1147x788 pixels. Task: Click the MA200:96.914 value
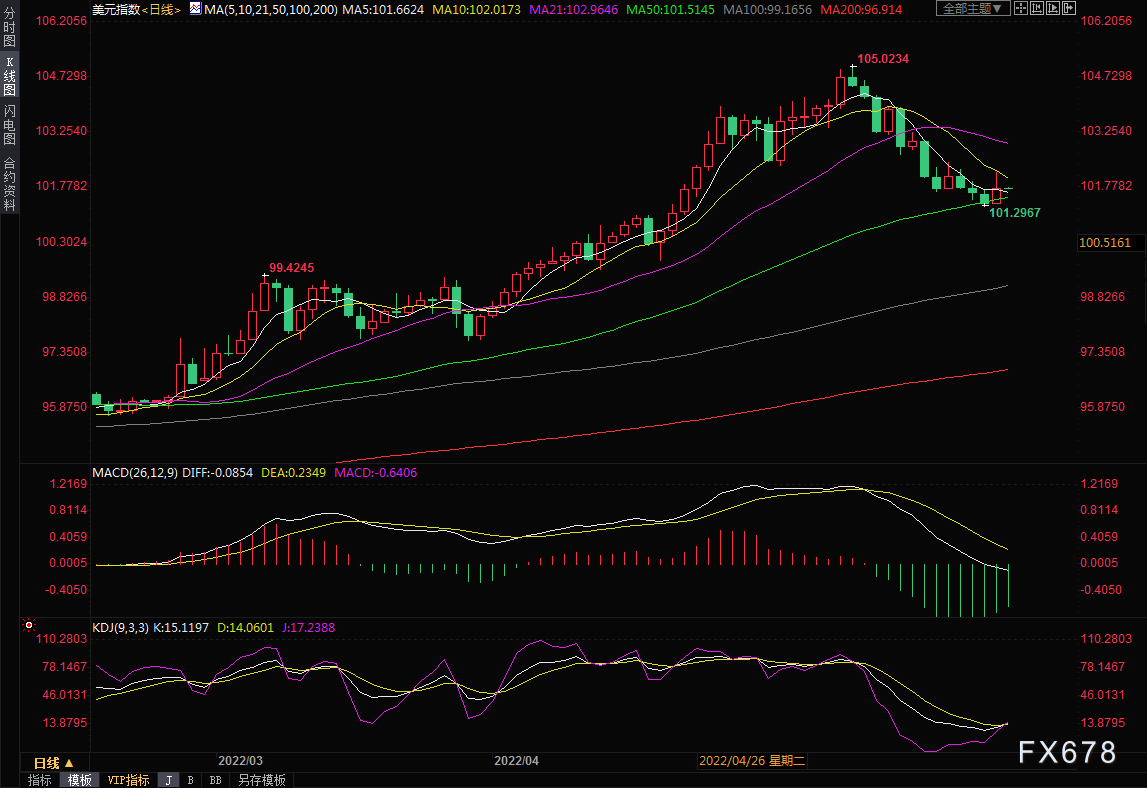tap(861, 10)
